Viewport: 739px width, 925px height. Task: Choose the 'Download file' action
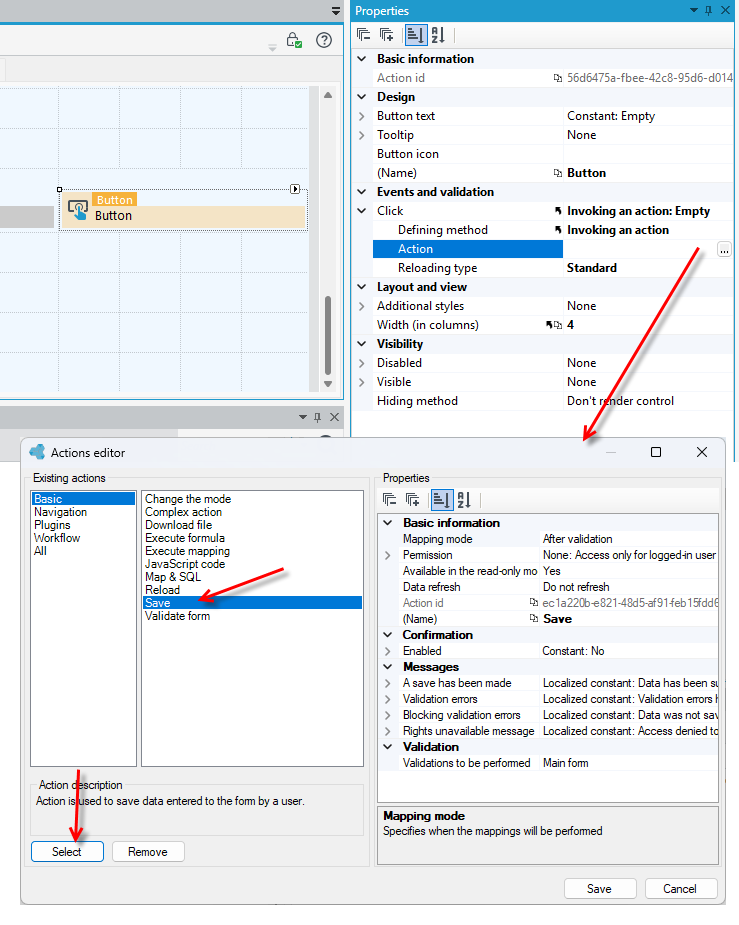pos(252,524)
